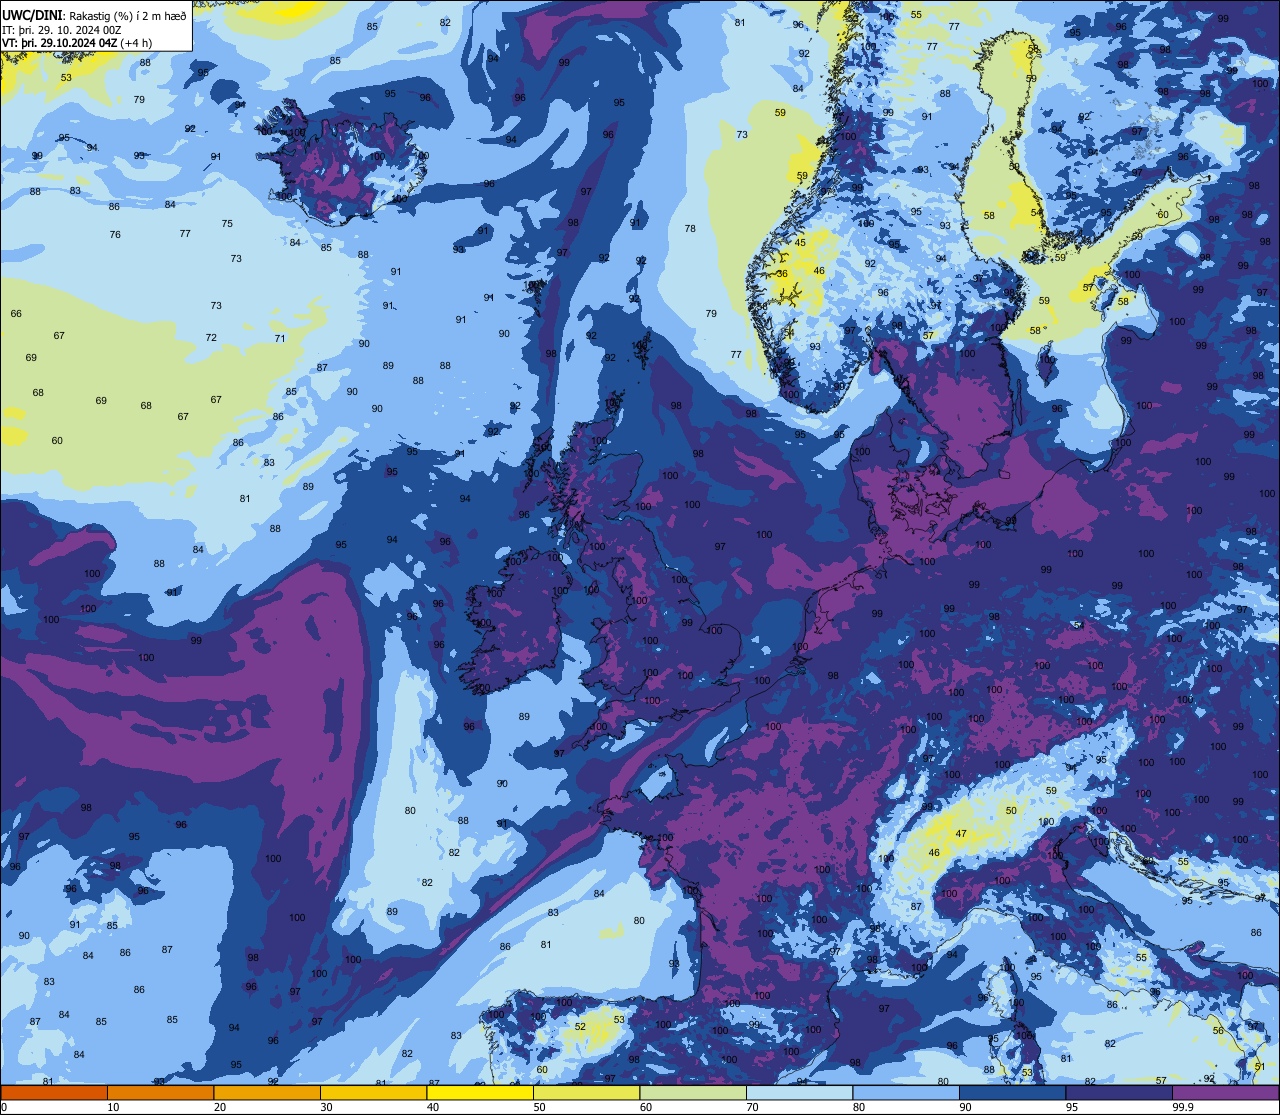Click the 'VT: þri. 29.10.2024 04Z (+4 h)' line
Viewport: 1280px width, 1115px height.
tap(77, 43)
